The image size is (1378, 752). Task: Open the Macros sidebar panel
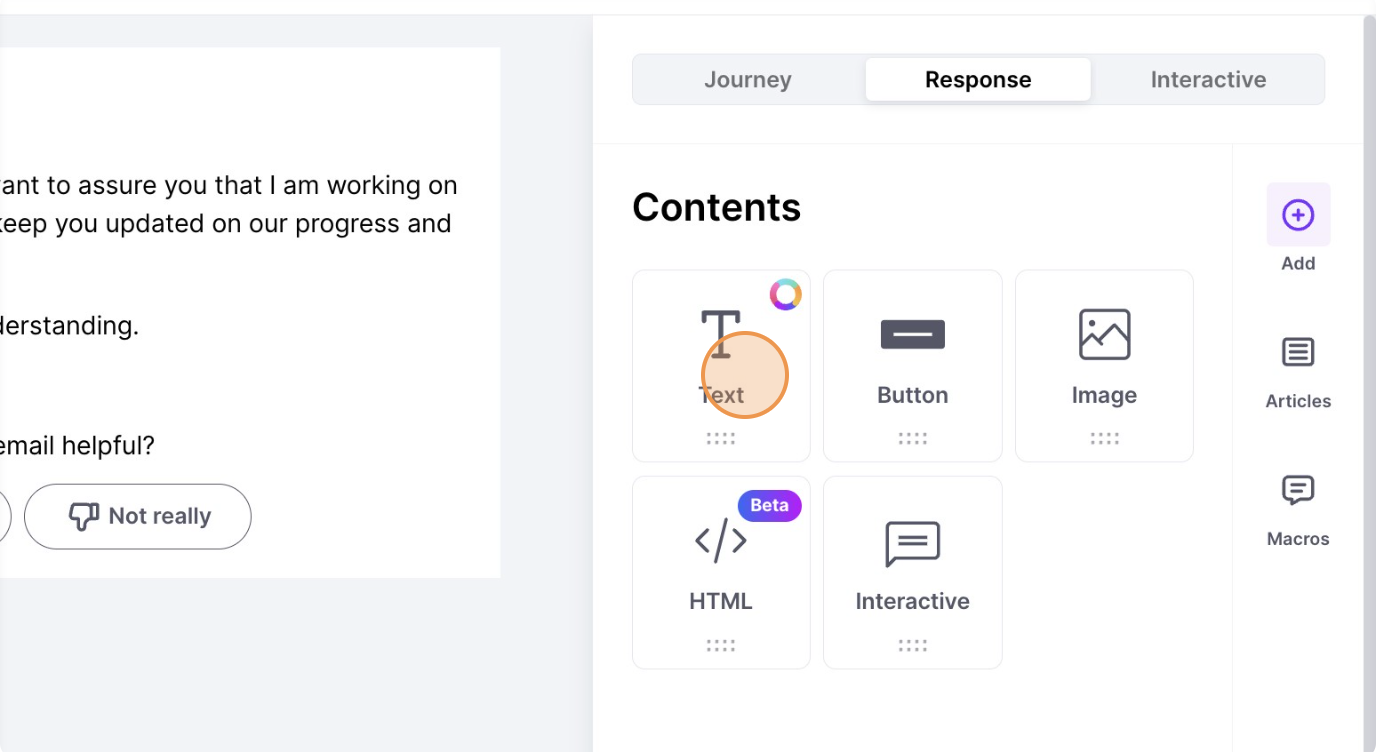pos(1298,510)
